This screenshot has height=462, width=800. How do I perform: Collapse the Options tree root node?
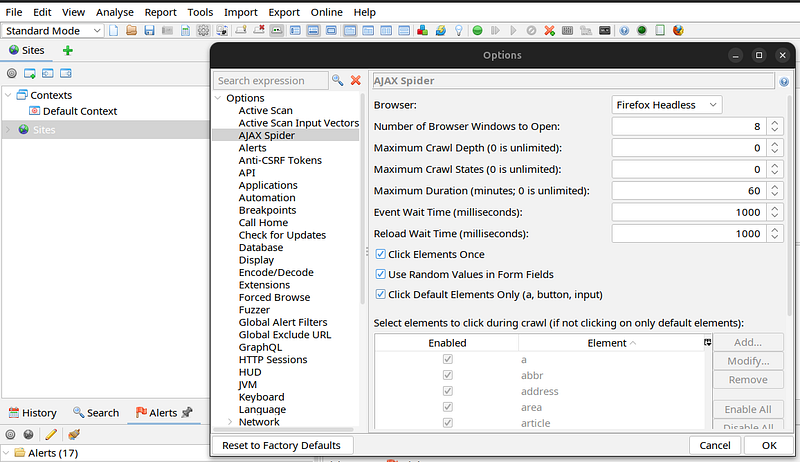point(218,98)
